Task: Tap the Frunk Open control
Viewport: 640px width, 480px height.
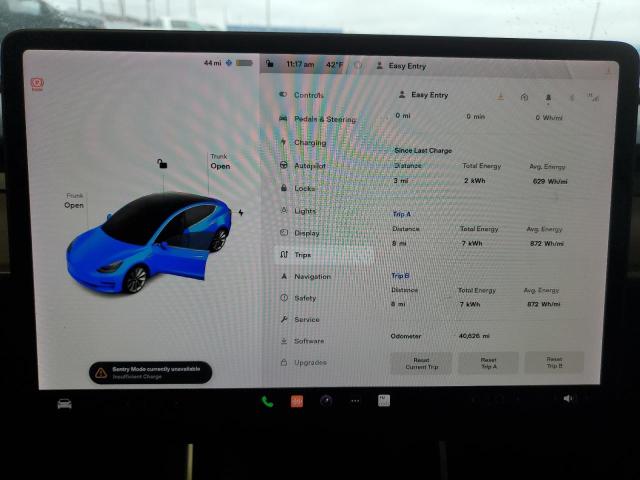Action: pos(74,201)
